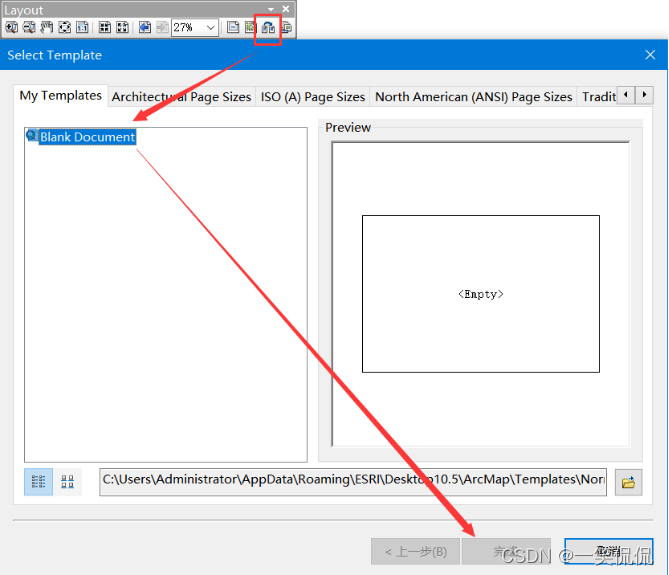Select the Layout Zoom Out tool
The height and width of the screenshot is (575, 669).
tap(29, 28)
